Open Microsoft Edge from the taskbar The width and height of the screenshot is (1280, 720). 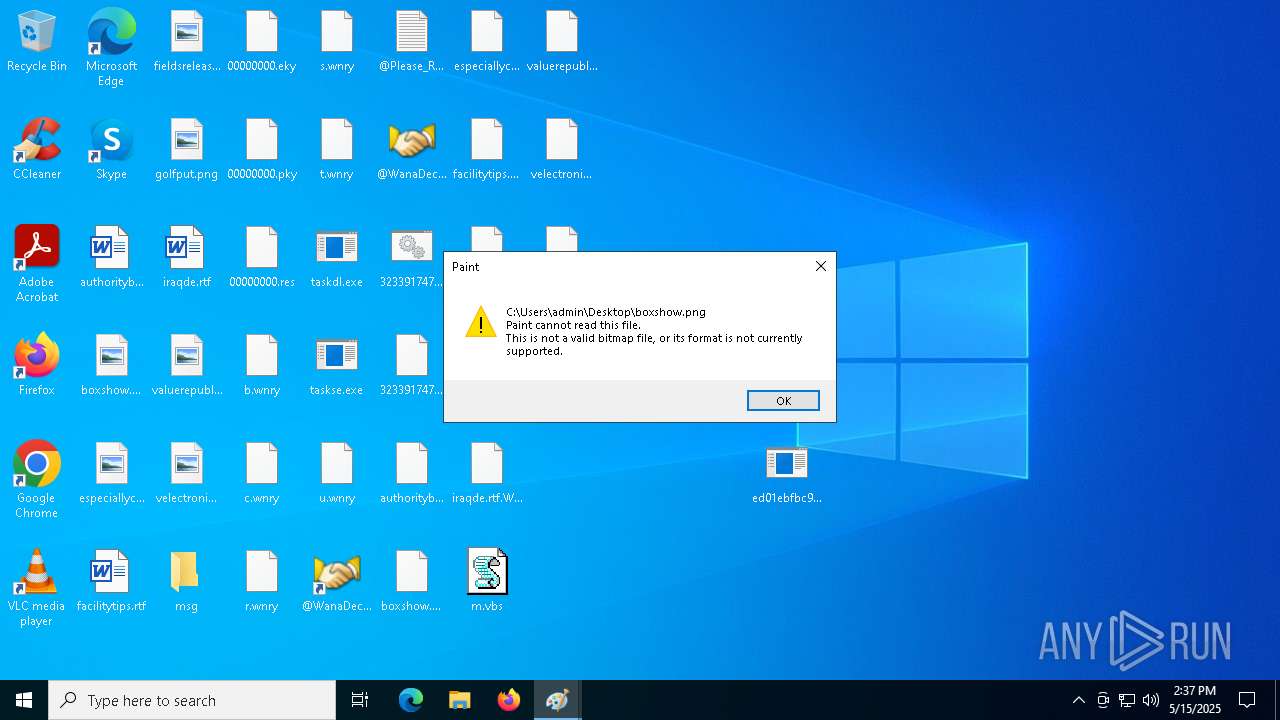(411, 700)
